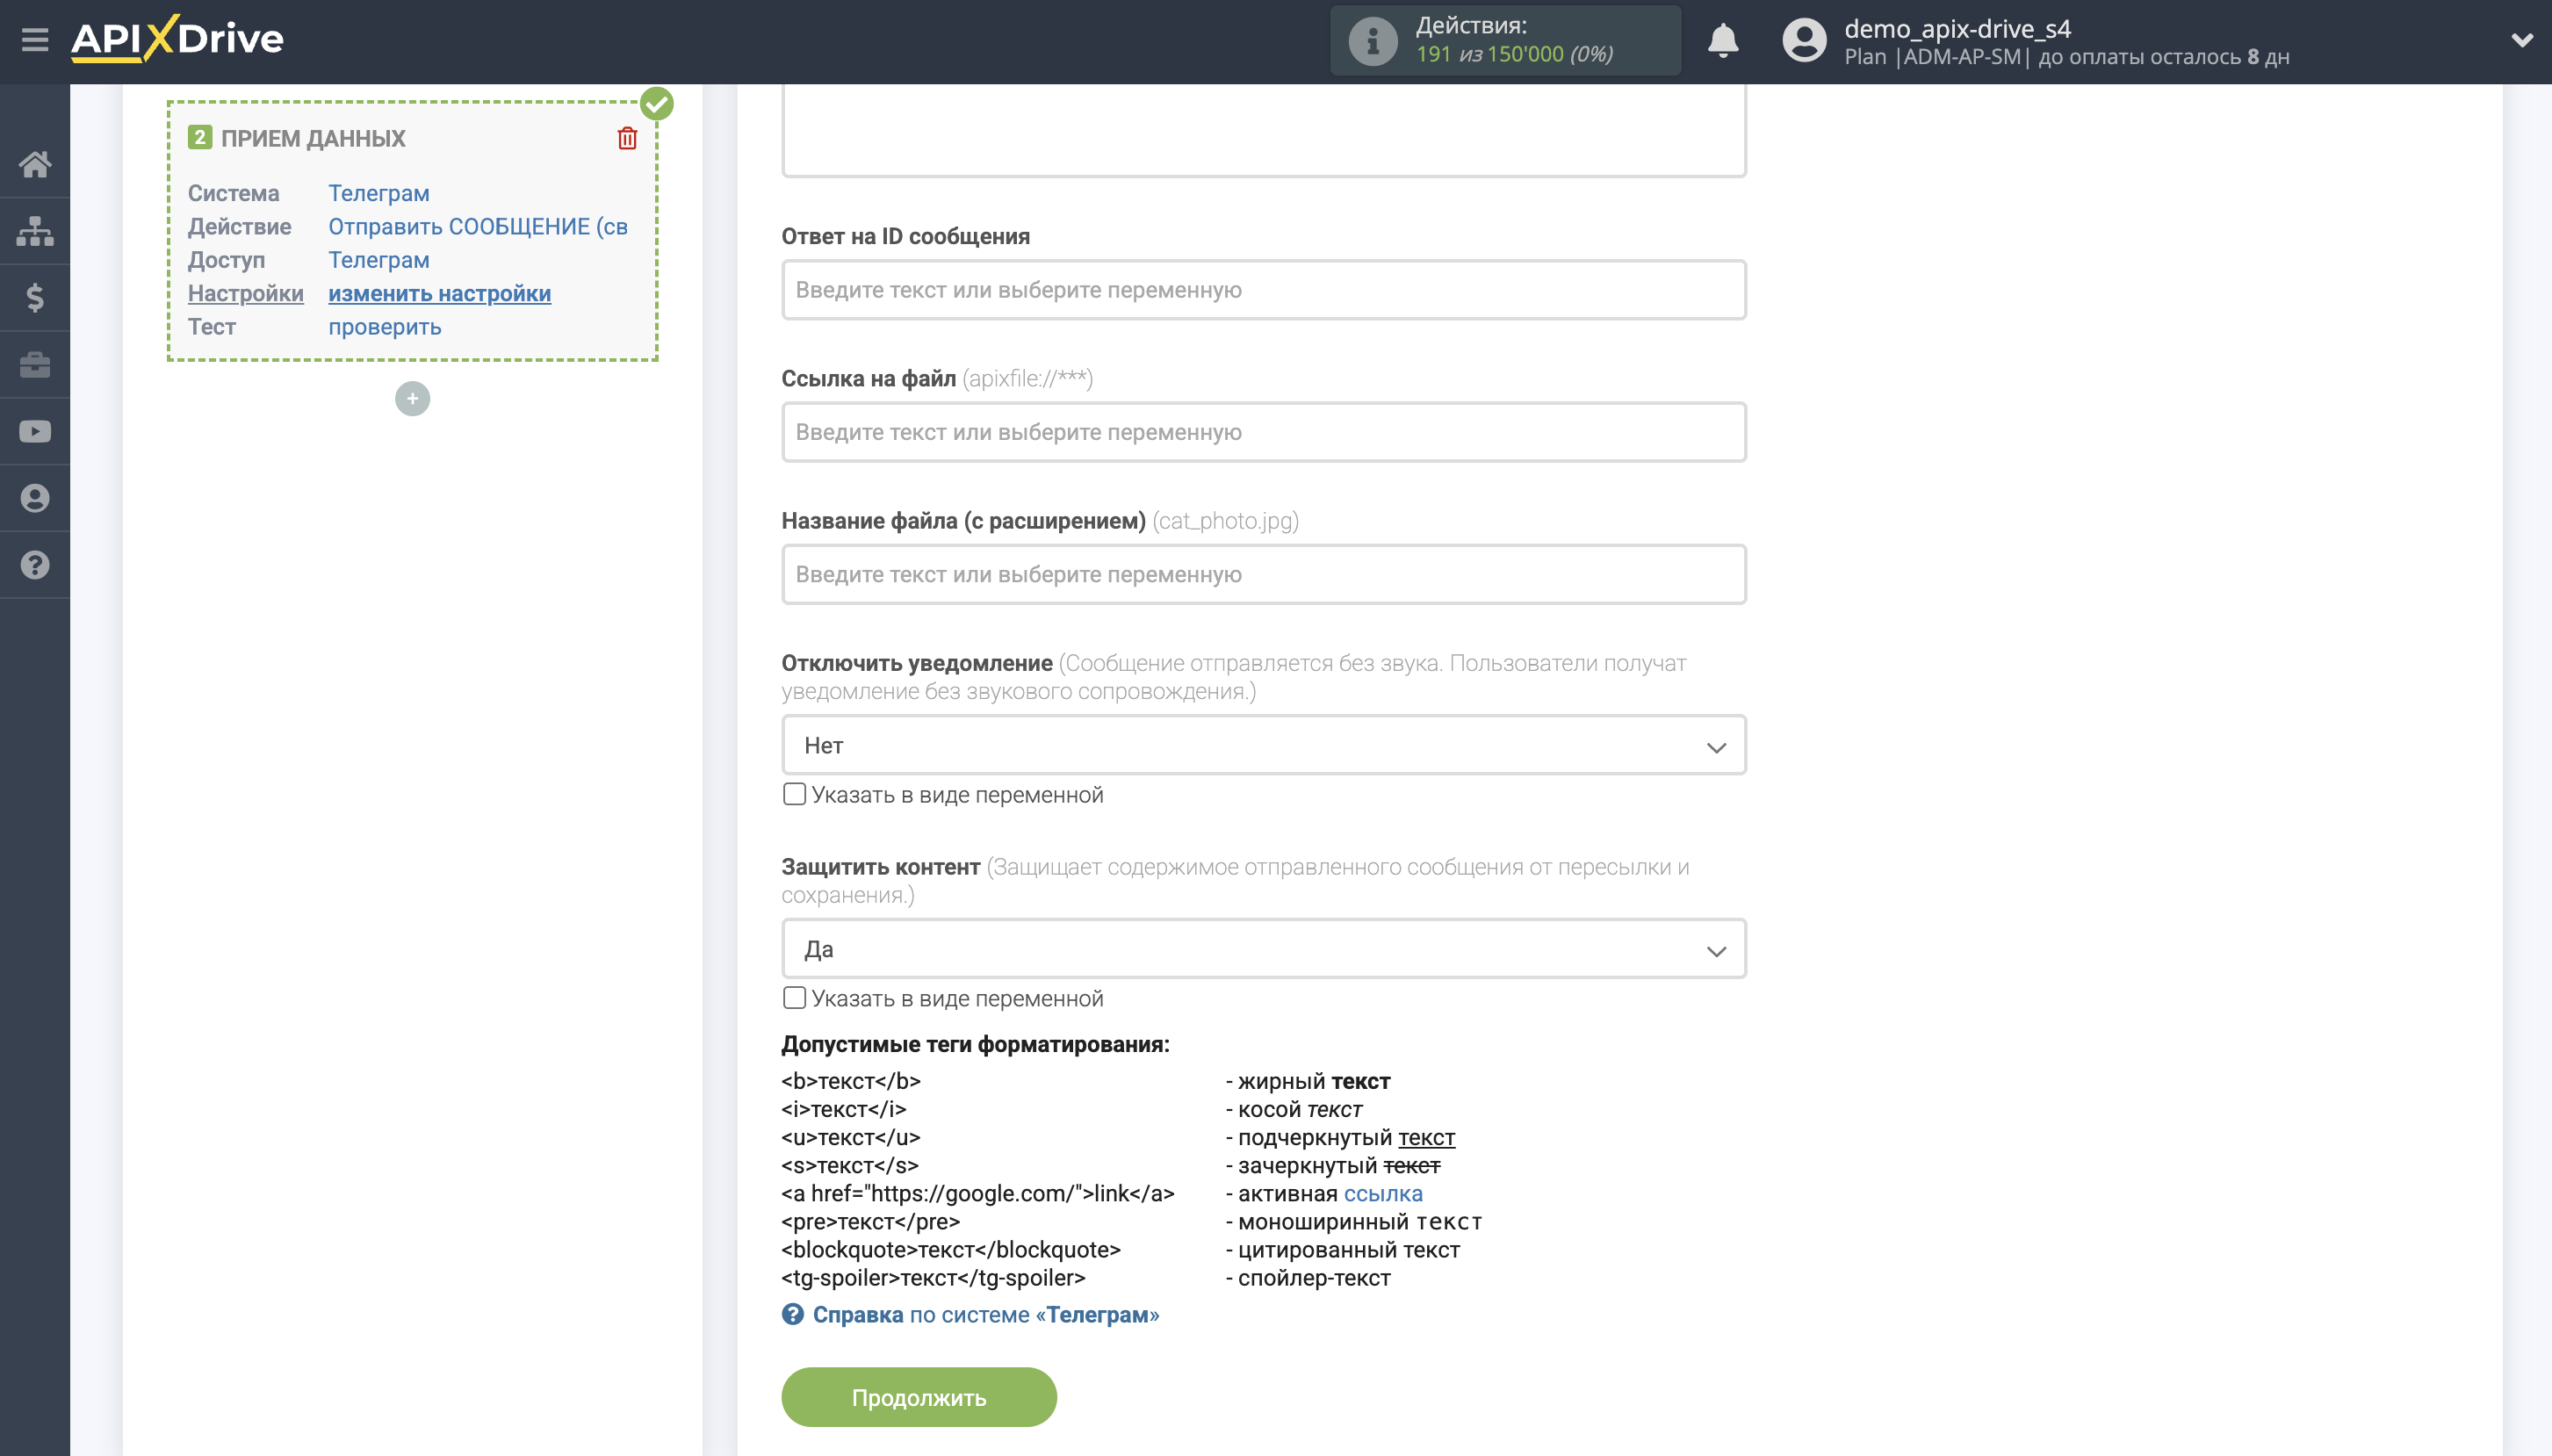This screenshot has width=2552, height=1456.
Task: Enable variable checkbox under Защитить контент
Action: [794, 998]
